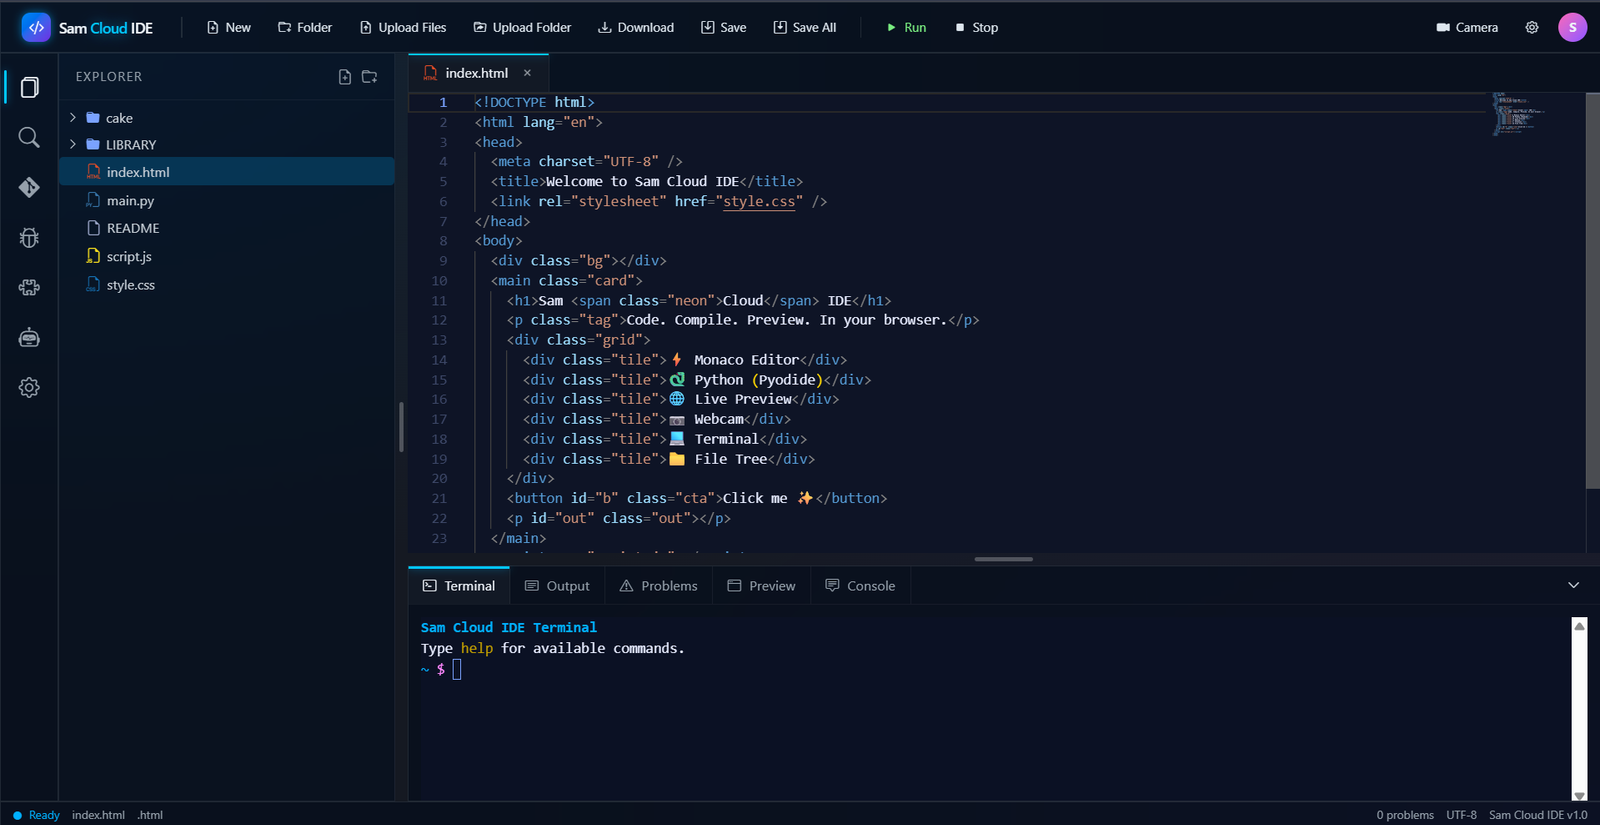Open style.css in the Explorer
The width and height of the screenshot is (1600, 825).
pos(227,284)
